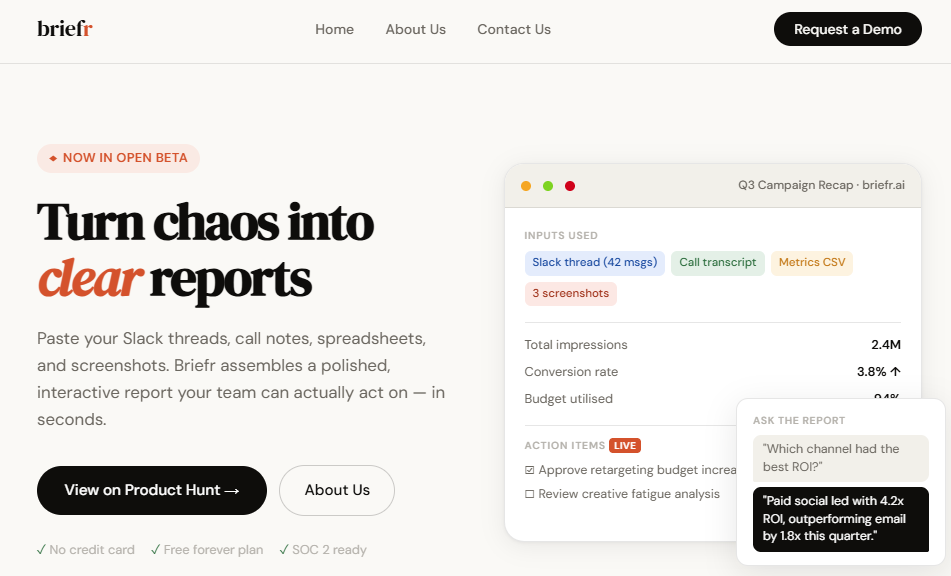Click the outlined About Us button in the hero

tap(337, 491)
